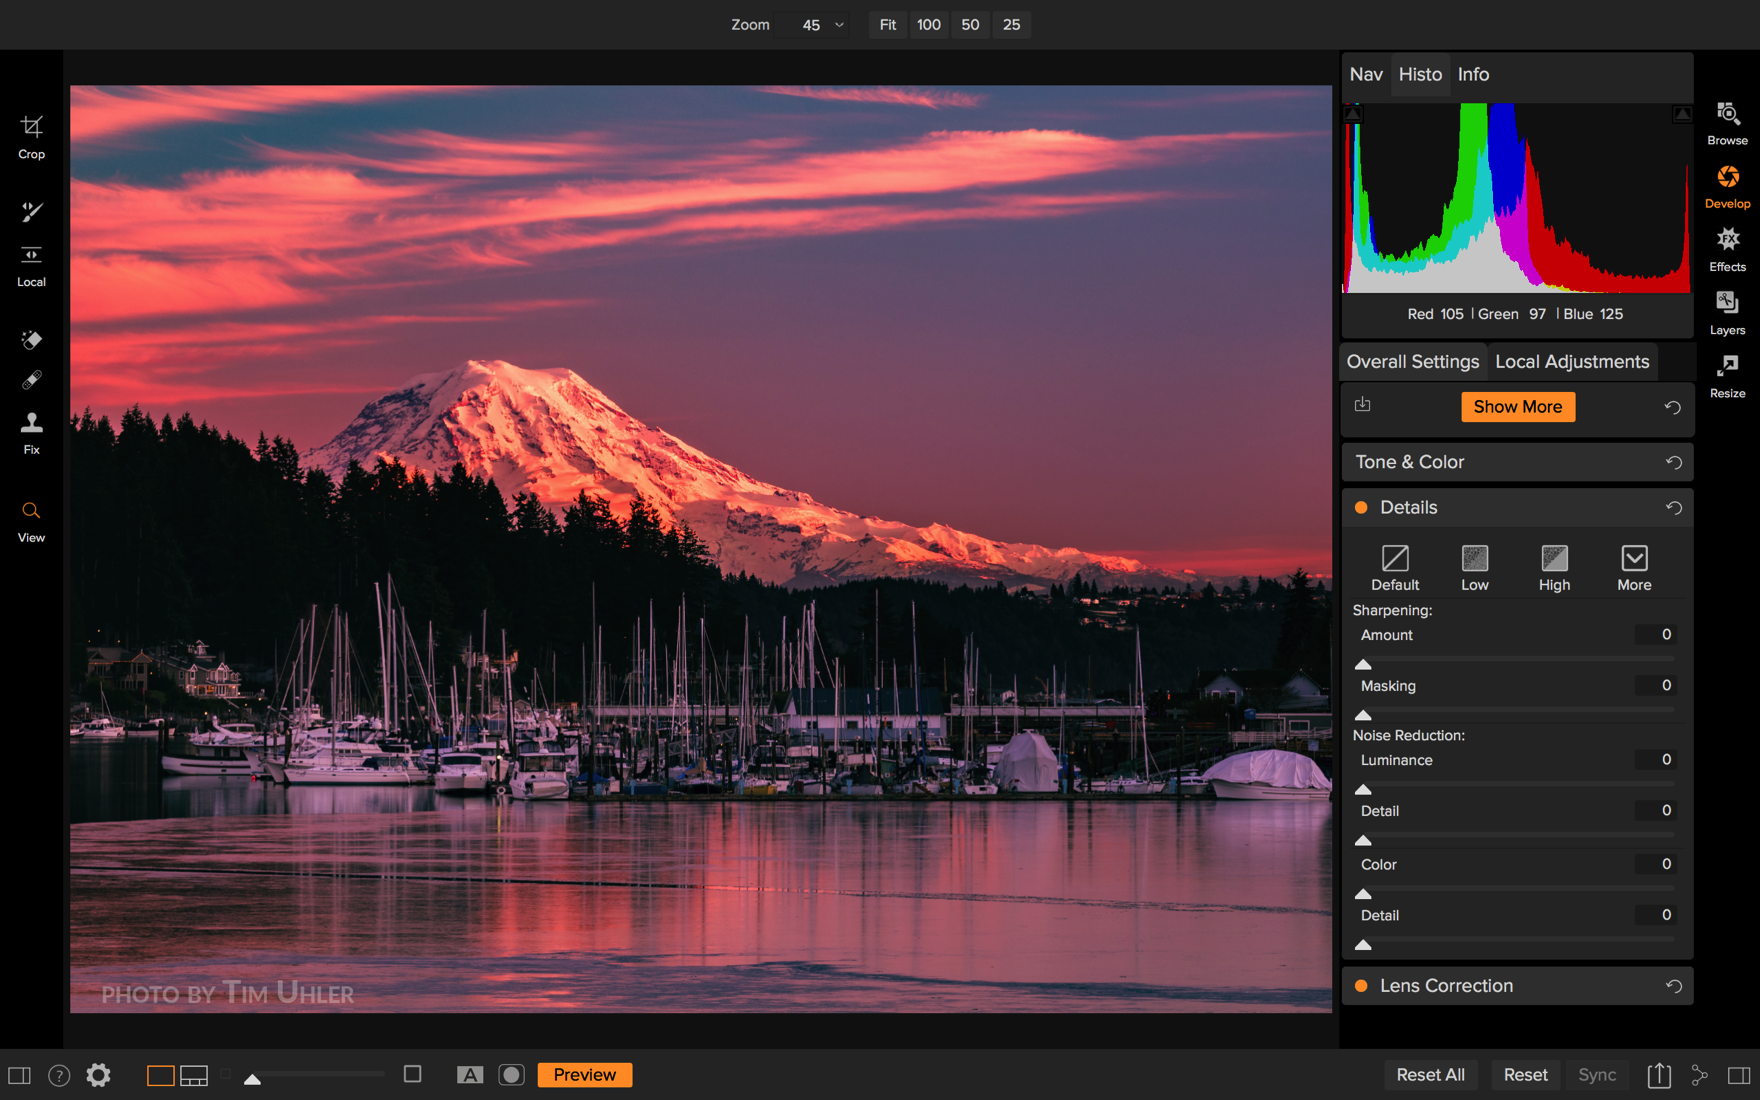The width and height of the screenshot is (1760, 1100).
Task: Switch to the Histo tab
Action: (1420, 74)
